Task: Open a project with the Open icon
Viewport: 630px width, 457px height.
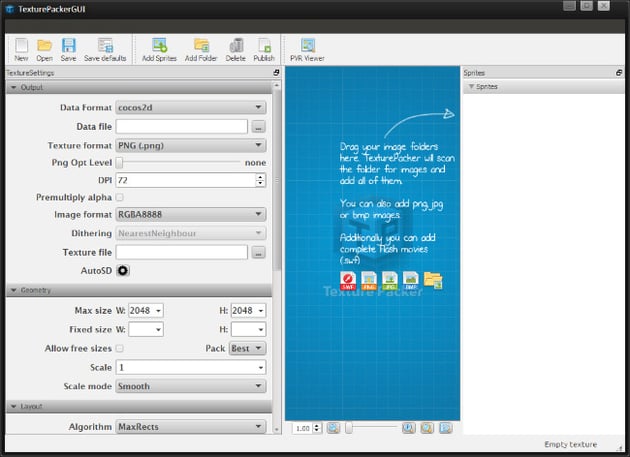Action: pyautogui.click(x=44, y=49)
